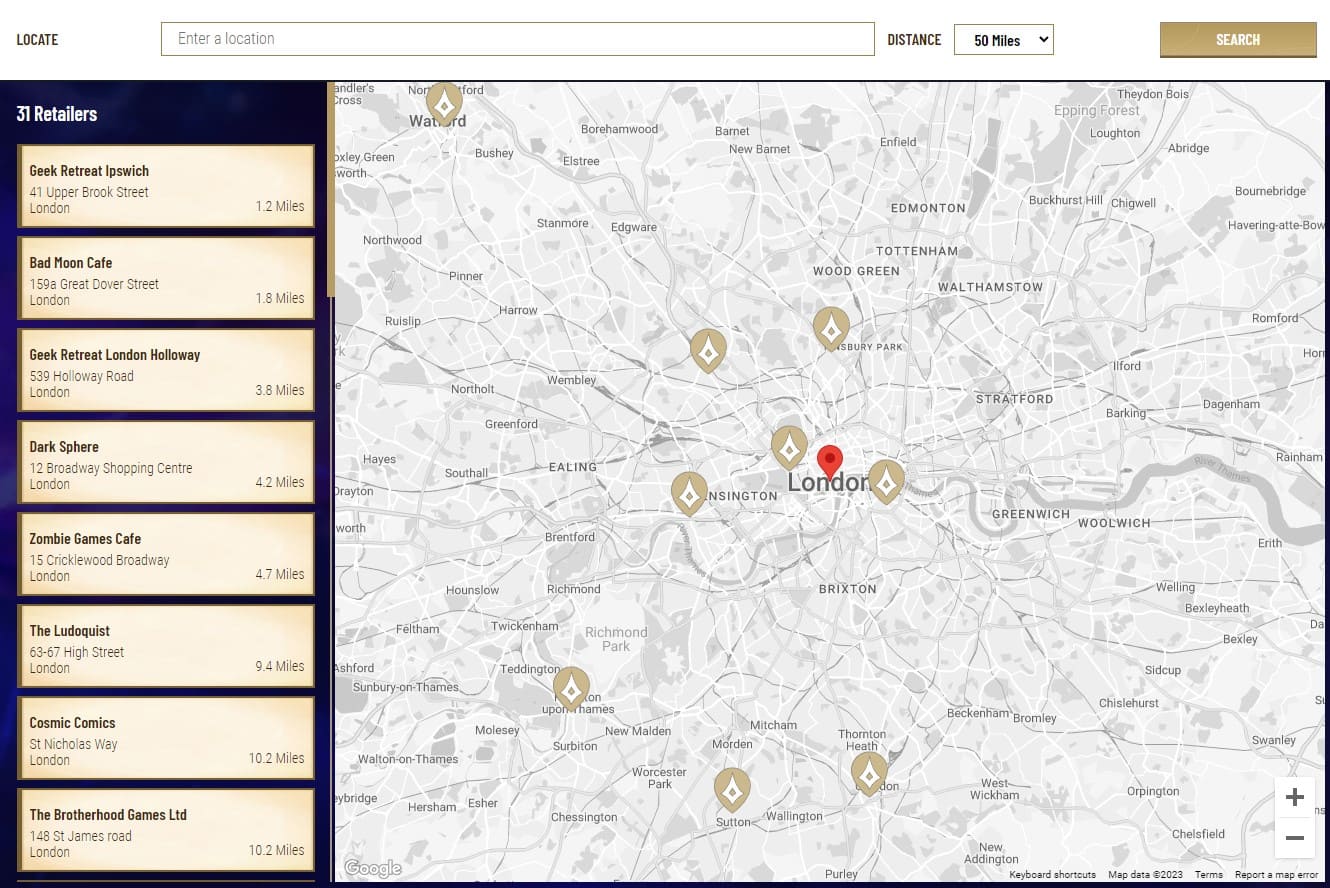Click the retailer marker near Kingston upon Thames
This screenshot has width=1330, height=888.
pyautogui.click(x=571, y=688)
